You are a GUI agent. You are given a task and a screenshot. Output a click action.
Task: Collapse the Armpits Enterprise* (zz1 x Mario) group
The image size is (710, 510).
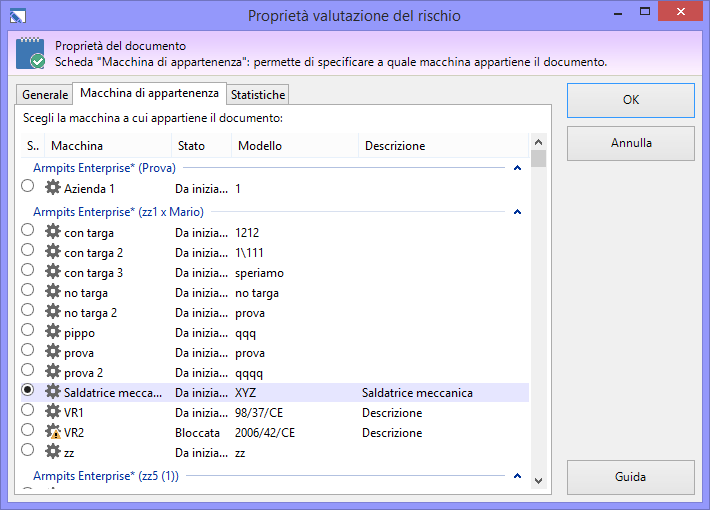coord(517,212)
